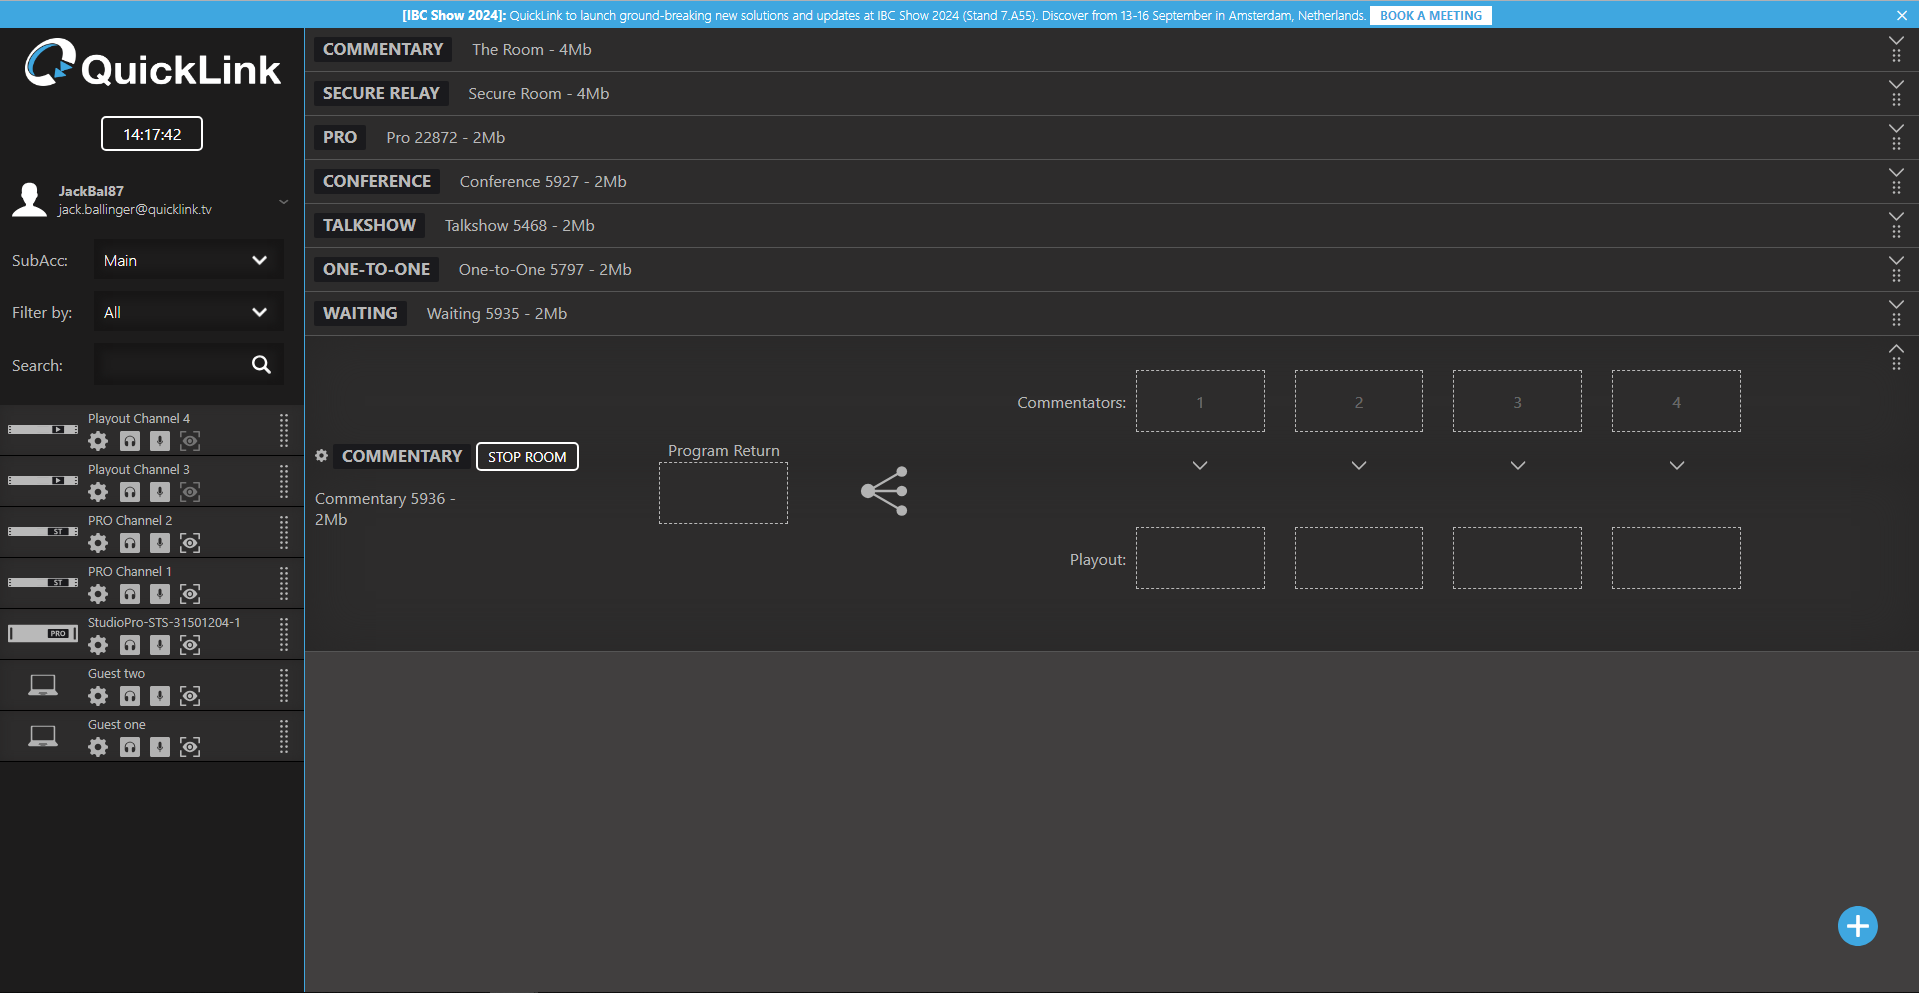Toggle preview eye for Playout Channel 4
This screenshot has width=1919, height=993.
[x=190, y=441]
